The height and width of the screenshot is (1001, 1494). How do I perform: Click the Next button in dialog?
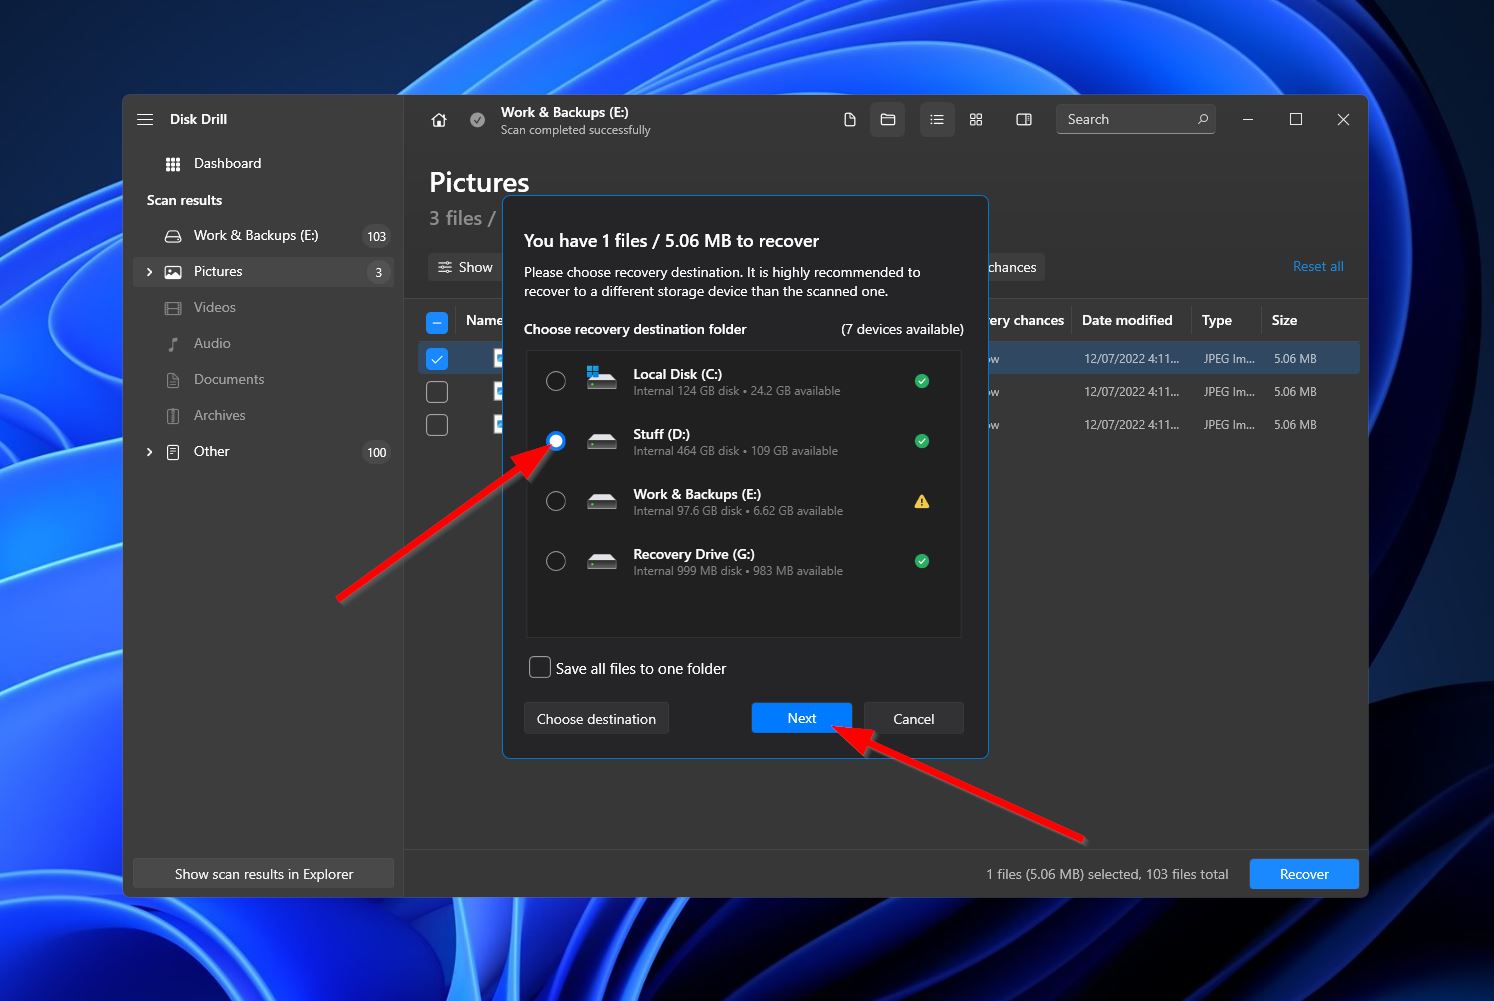point(802,718)
